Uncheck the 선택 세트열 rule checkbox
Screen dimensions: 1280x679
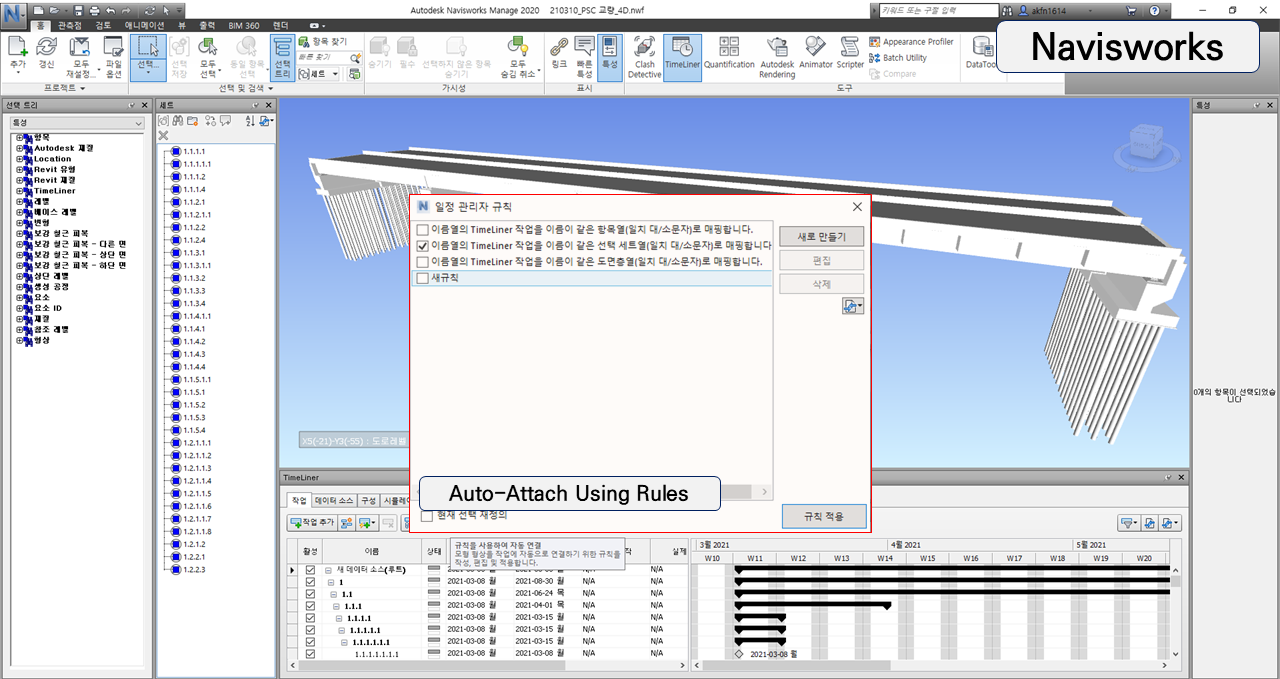point(423,245)
